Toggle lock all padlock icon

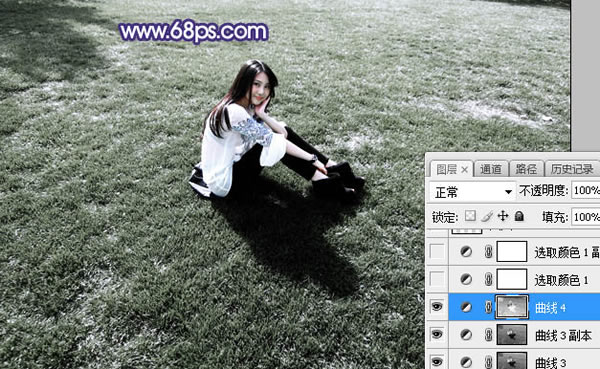click(x=519, y=216)
